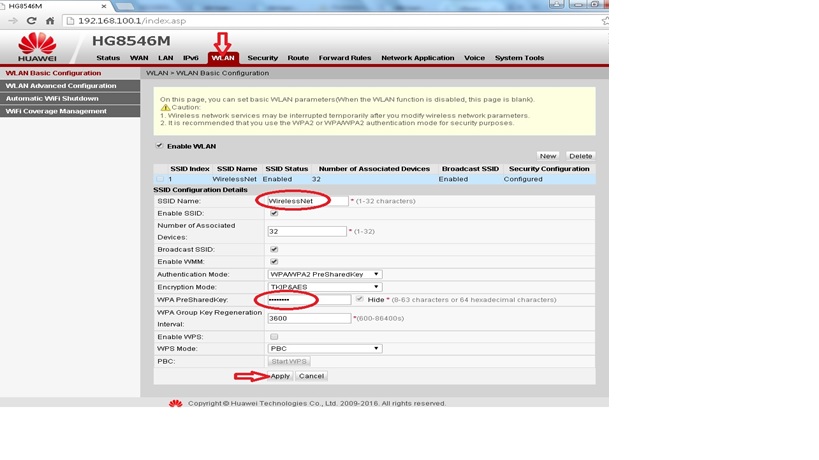This screenshot has height=460, width=819.
Task: Click the WirelessNet cell in SSID table
Action: click(235, 179)
